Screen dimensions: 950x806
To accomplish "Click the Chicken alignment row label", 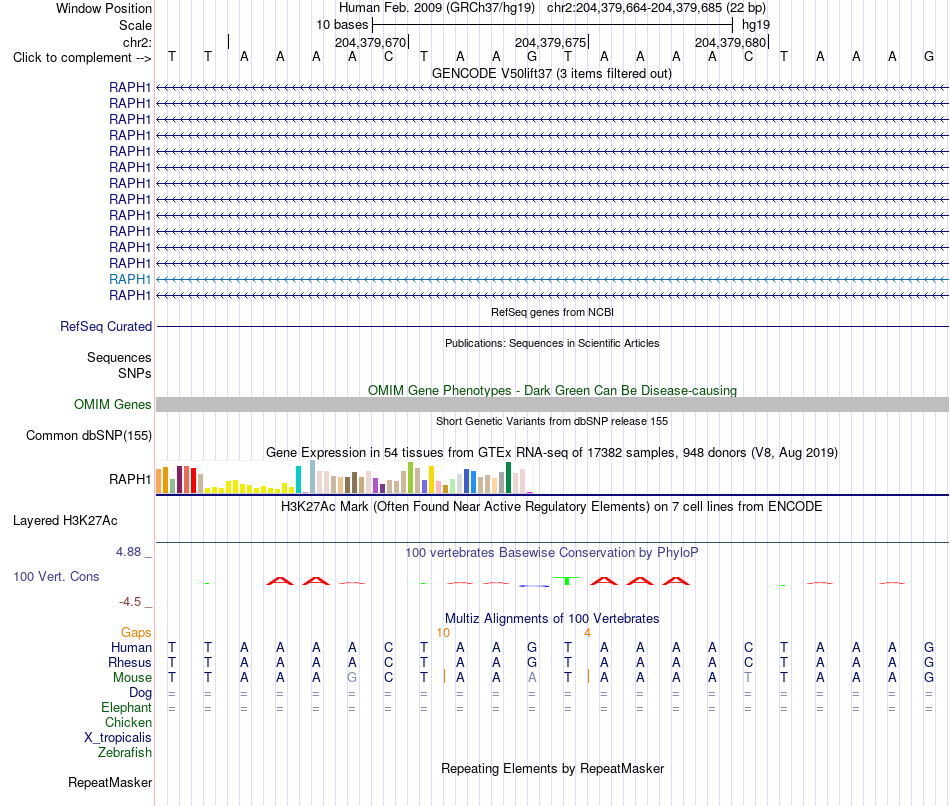I will pos(128,722).
